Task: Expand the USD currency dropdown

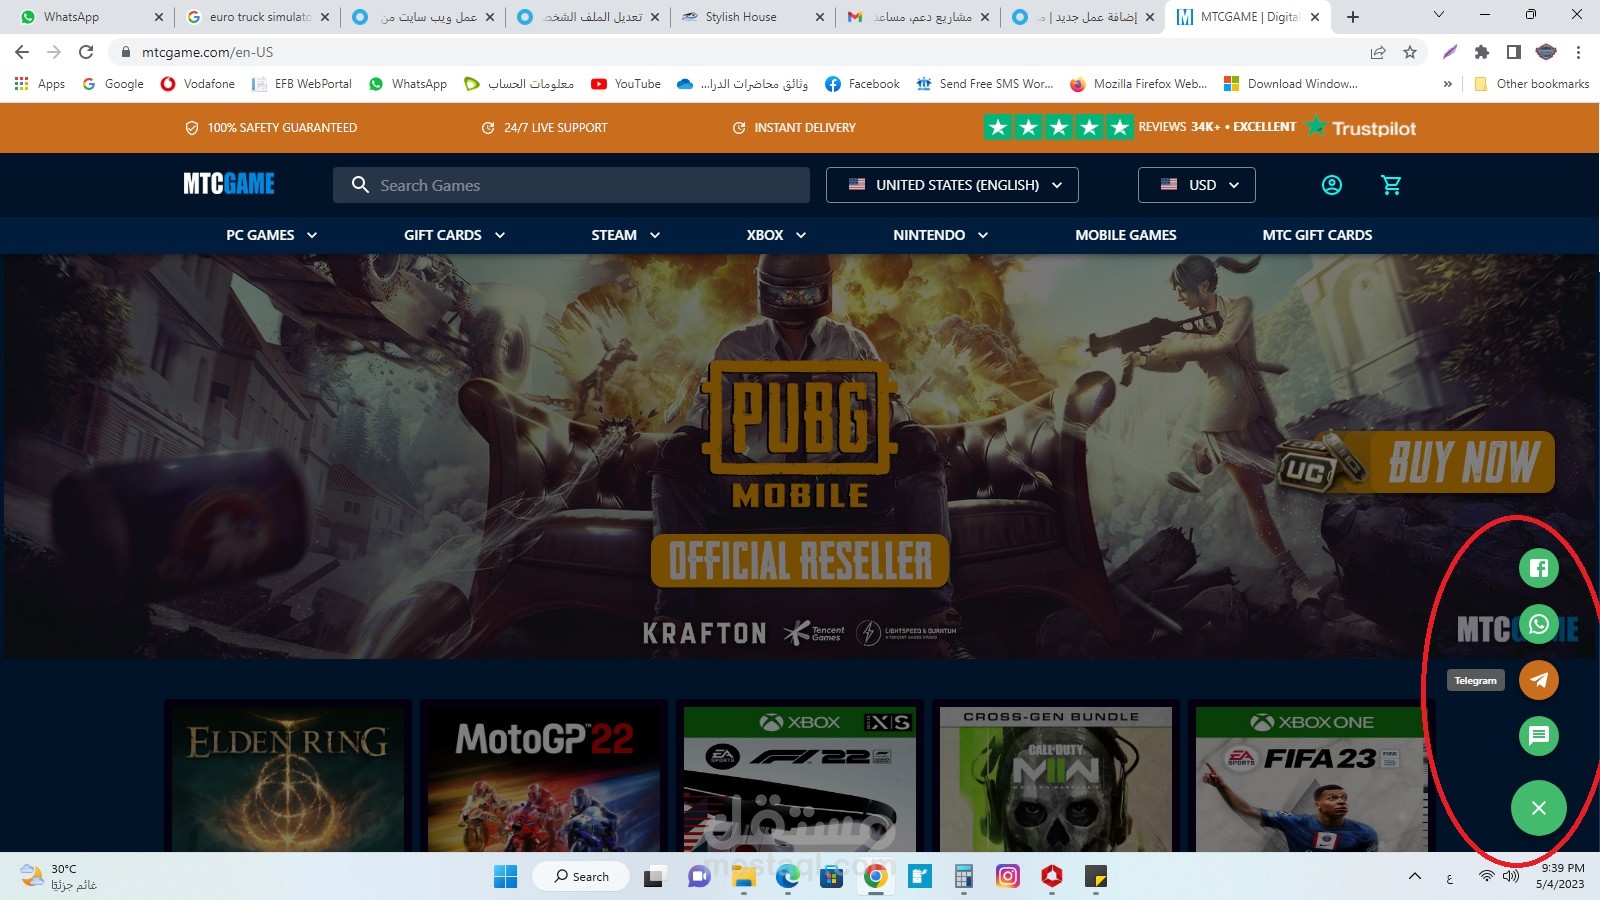Action: (x=1197, y=185)
